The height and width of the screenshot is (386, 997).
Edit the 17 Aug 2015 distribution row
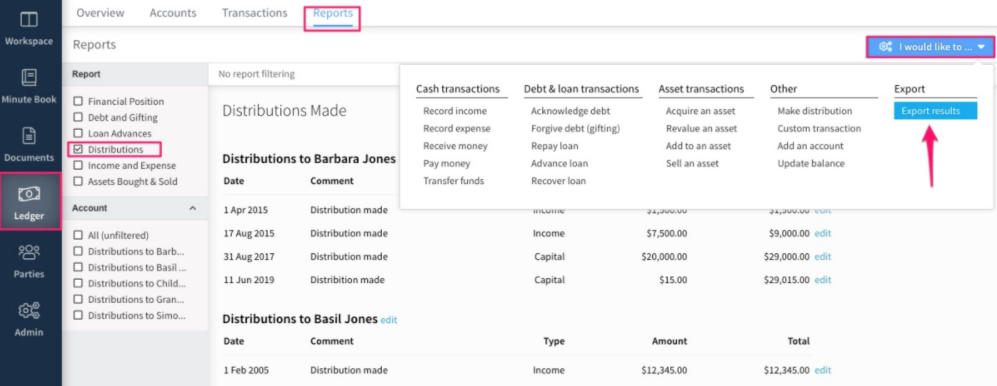click(823, 233)
